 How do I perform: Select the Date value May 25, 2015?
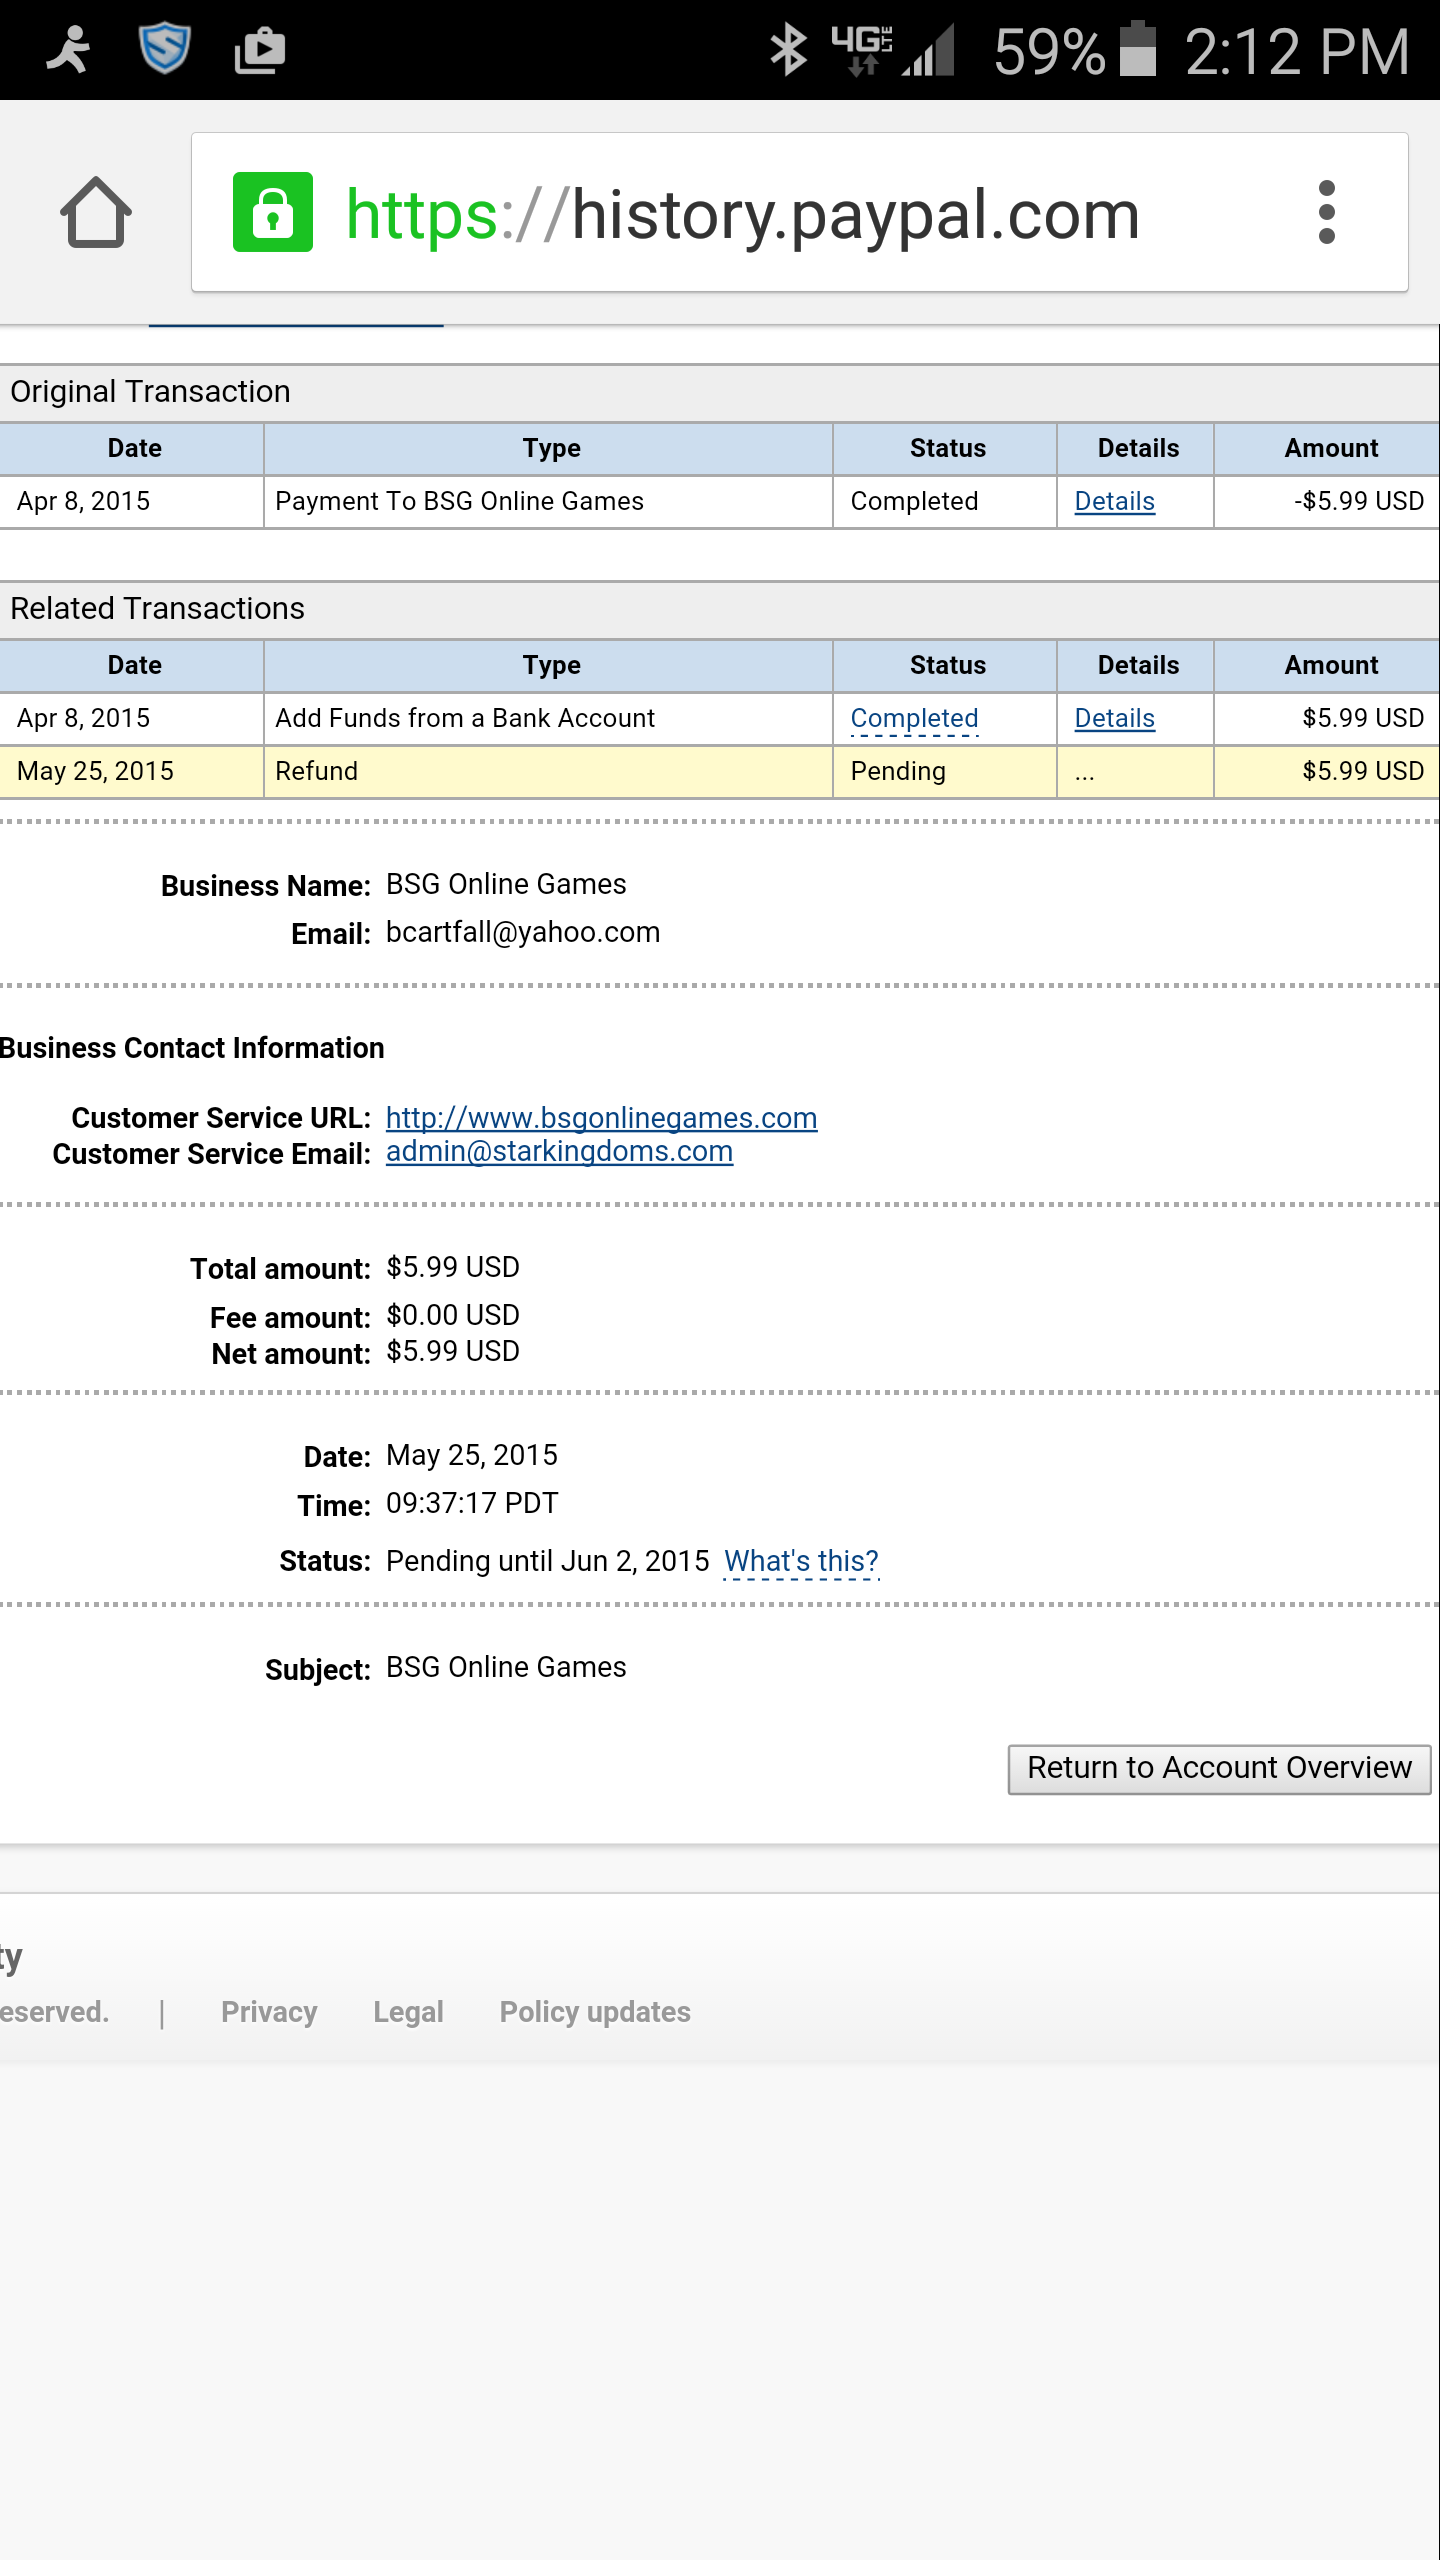tap(472, 1455)
